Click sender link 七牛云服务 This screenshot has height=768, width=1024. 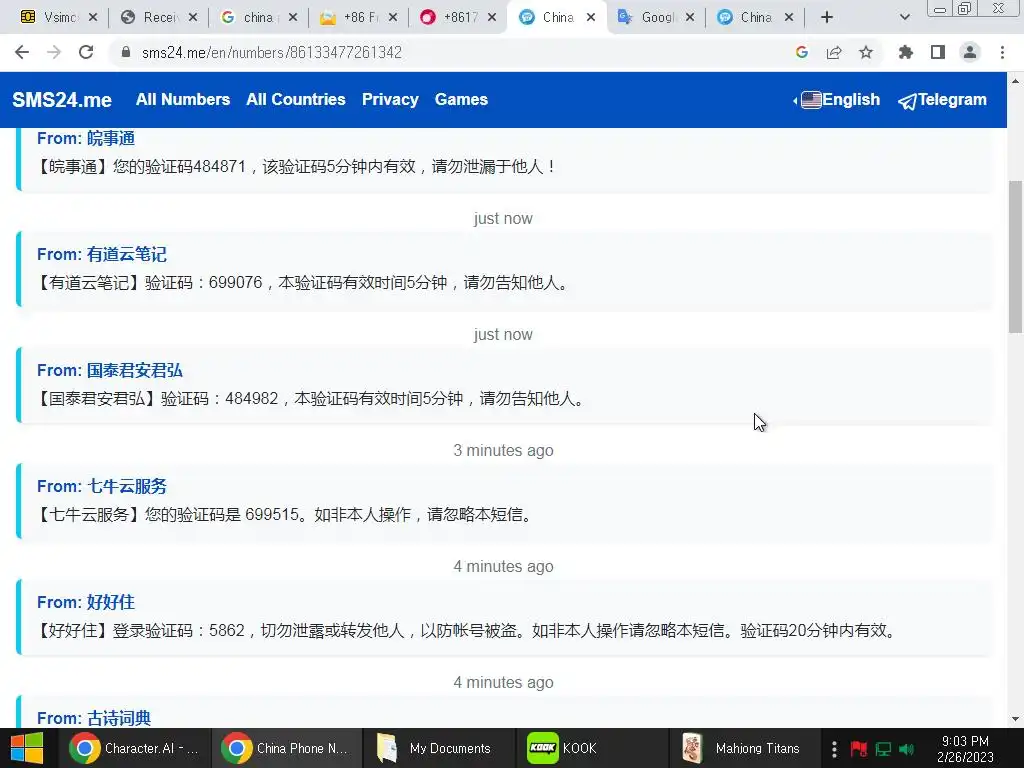click(127, 486)
